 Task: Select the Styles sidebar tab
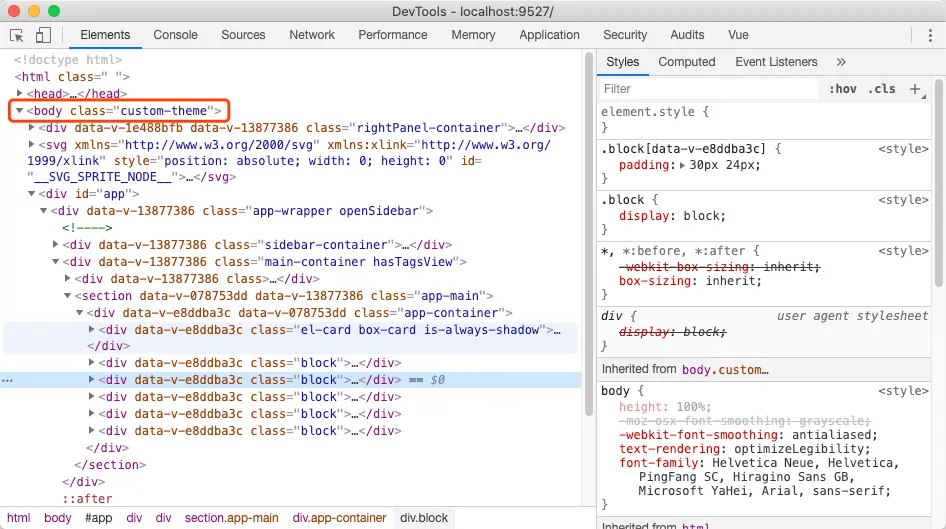(623, 62)
